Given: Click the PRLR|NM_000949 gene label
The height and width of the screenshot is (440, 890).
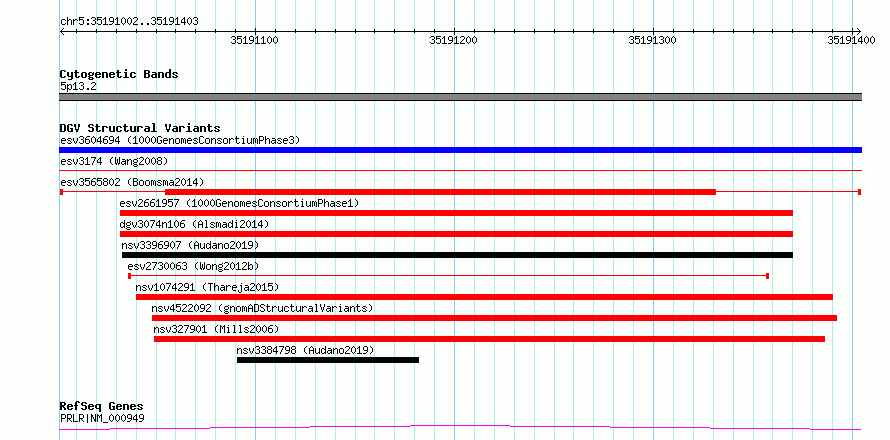Looking at the screenshot, I should [102, 418].
